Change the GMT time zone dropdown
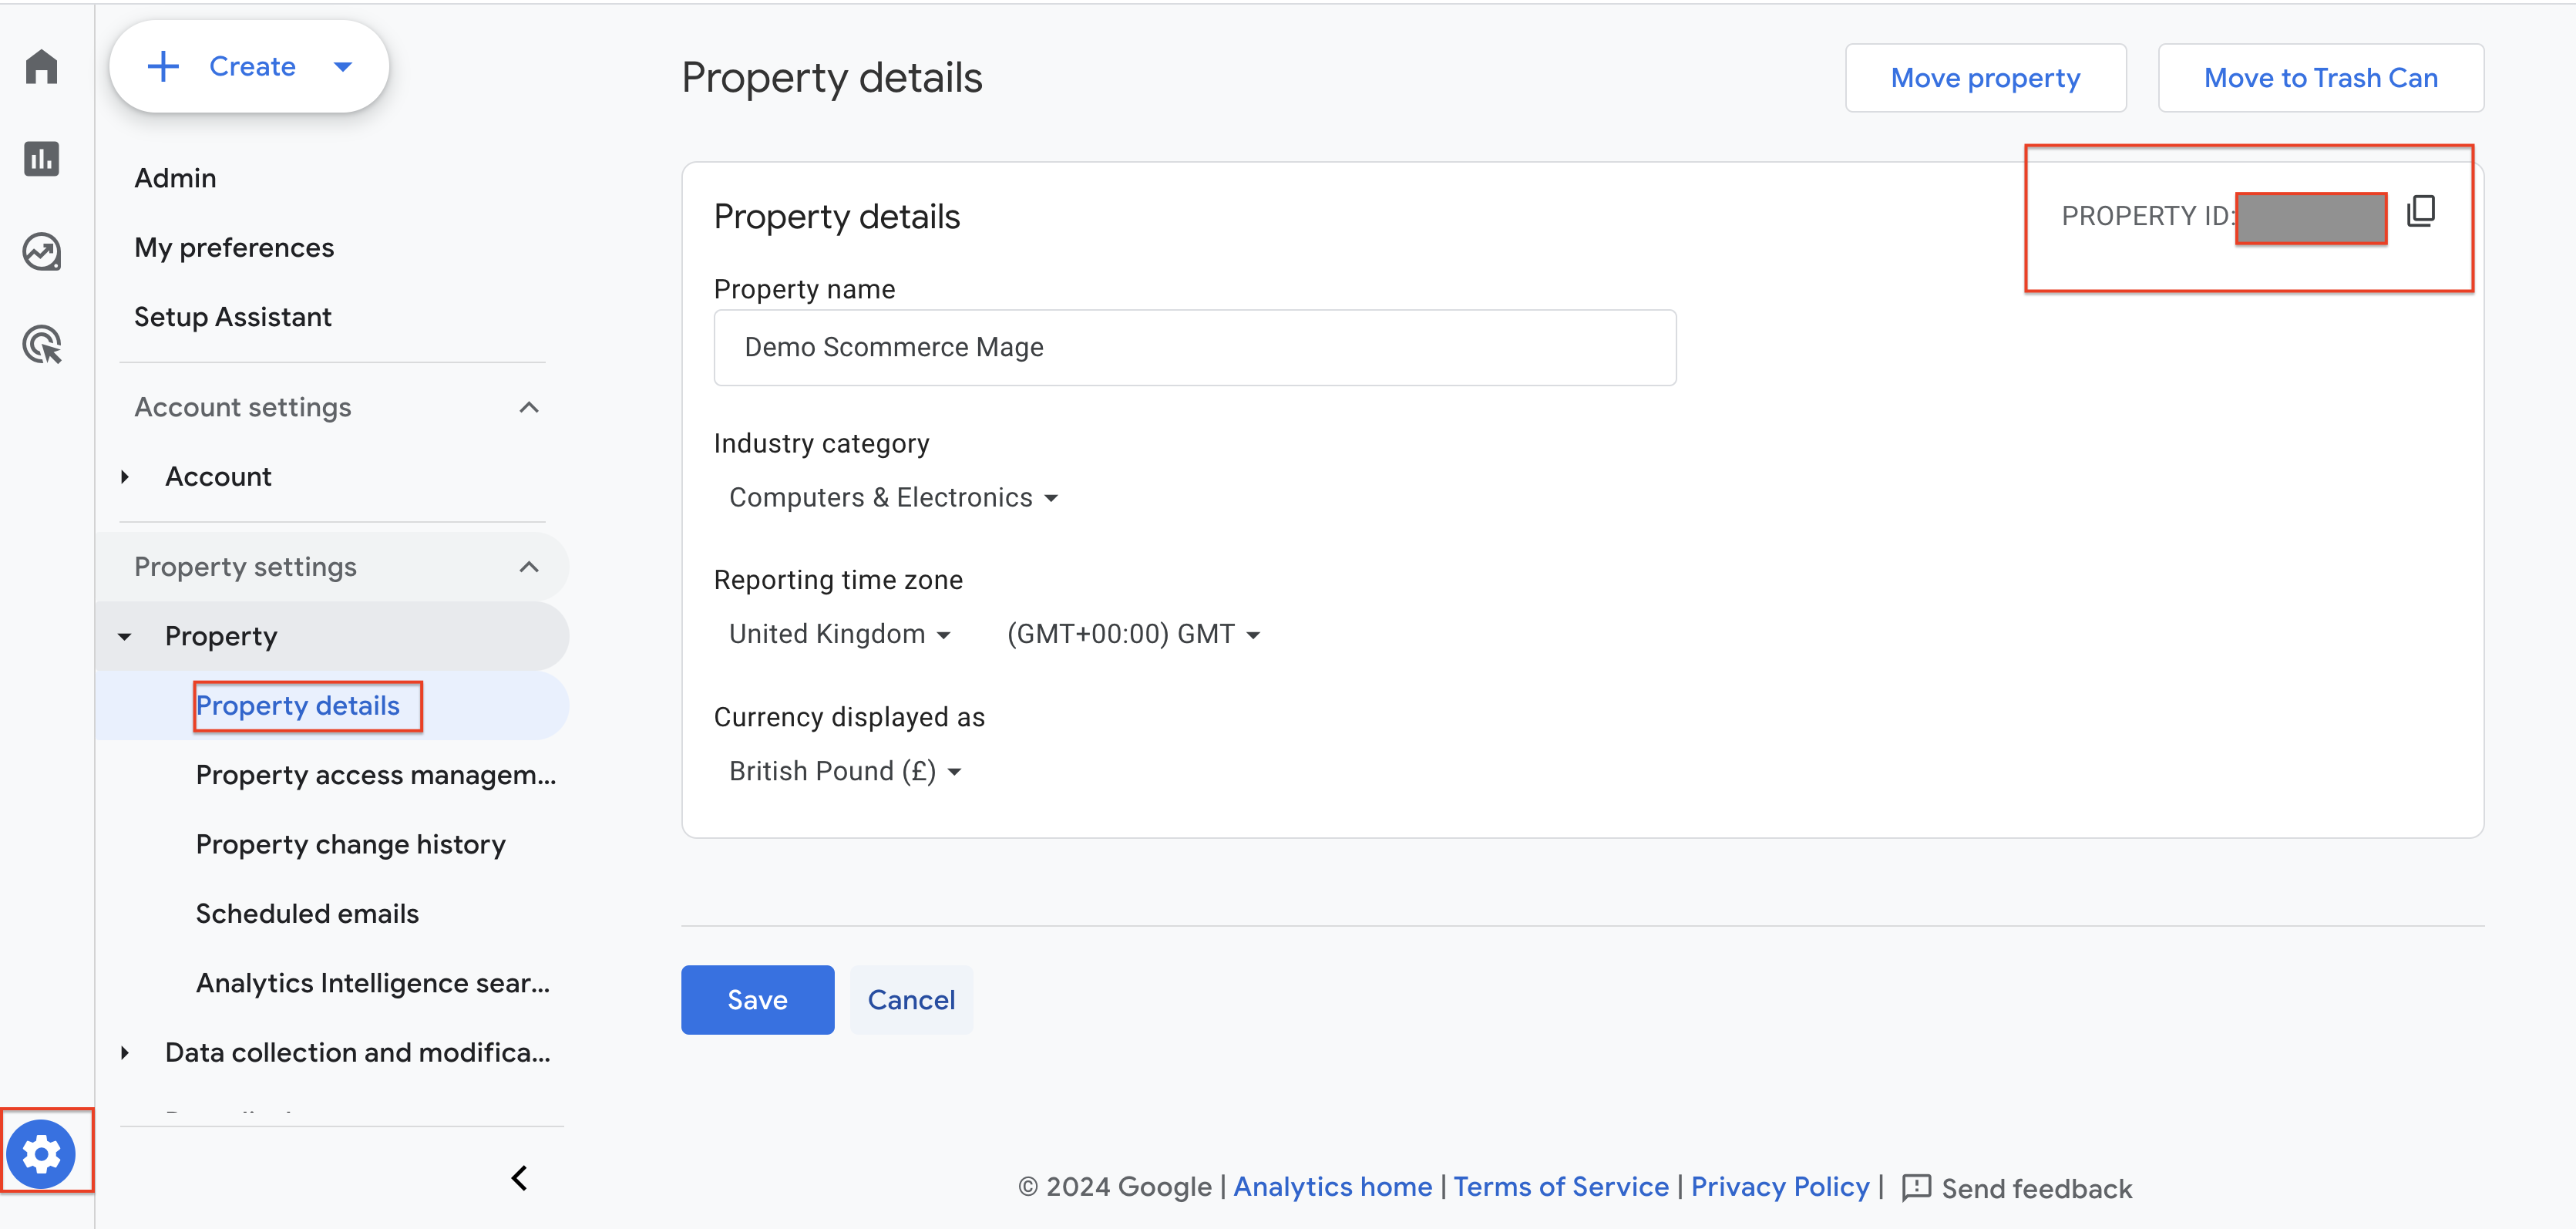Image resolution: width=2576 pixels, height=1229 pixels. point(1133,634)
